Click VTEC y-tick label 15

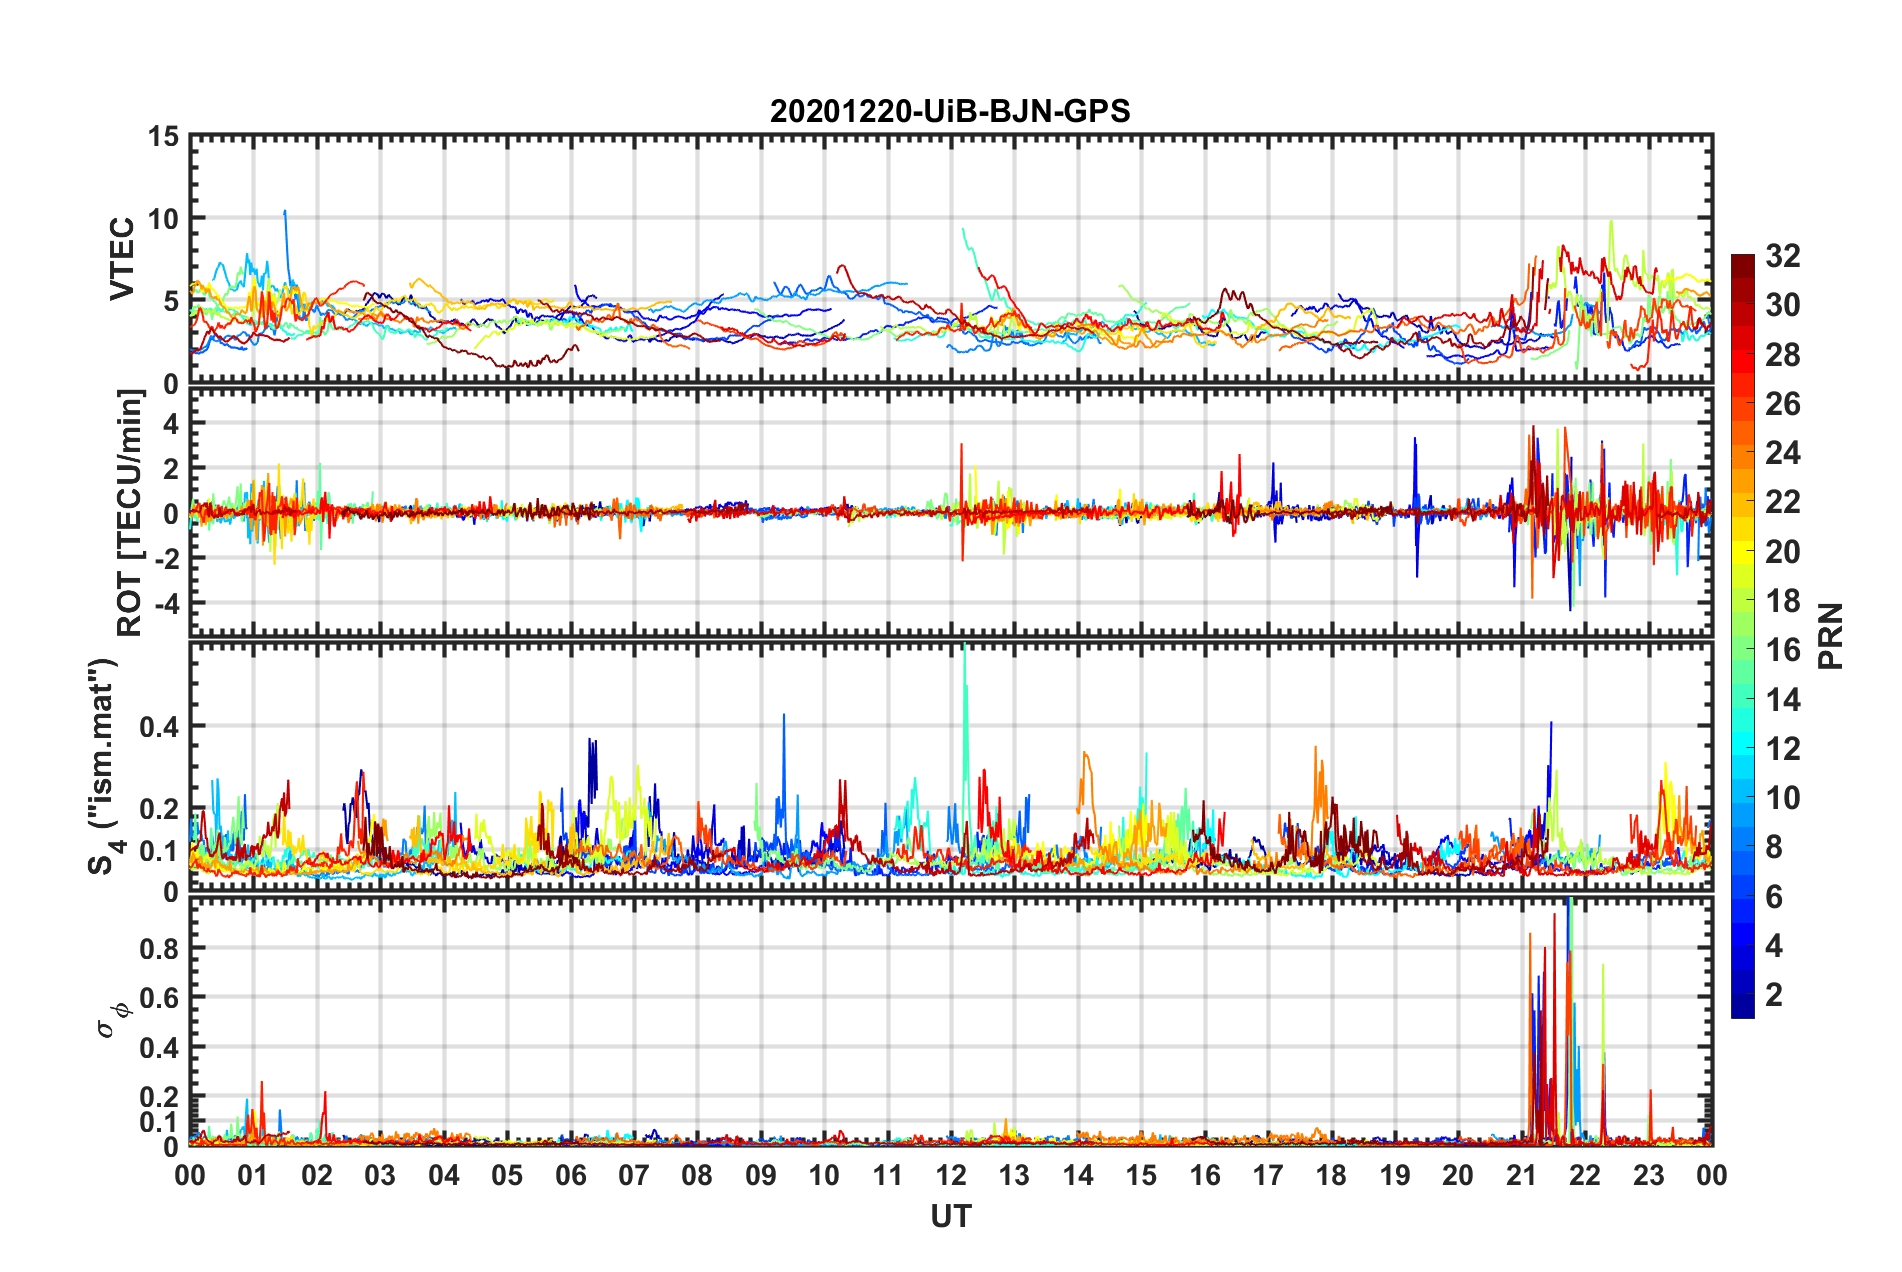pyautogui.click(x=164, y=137)
